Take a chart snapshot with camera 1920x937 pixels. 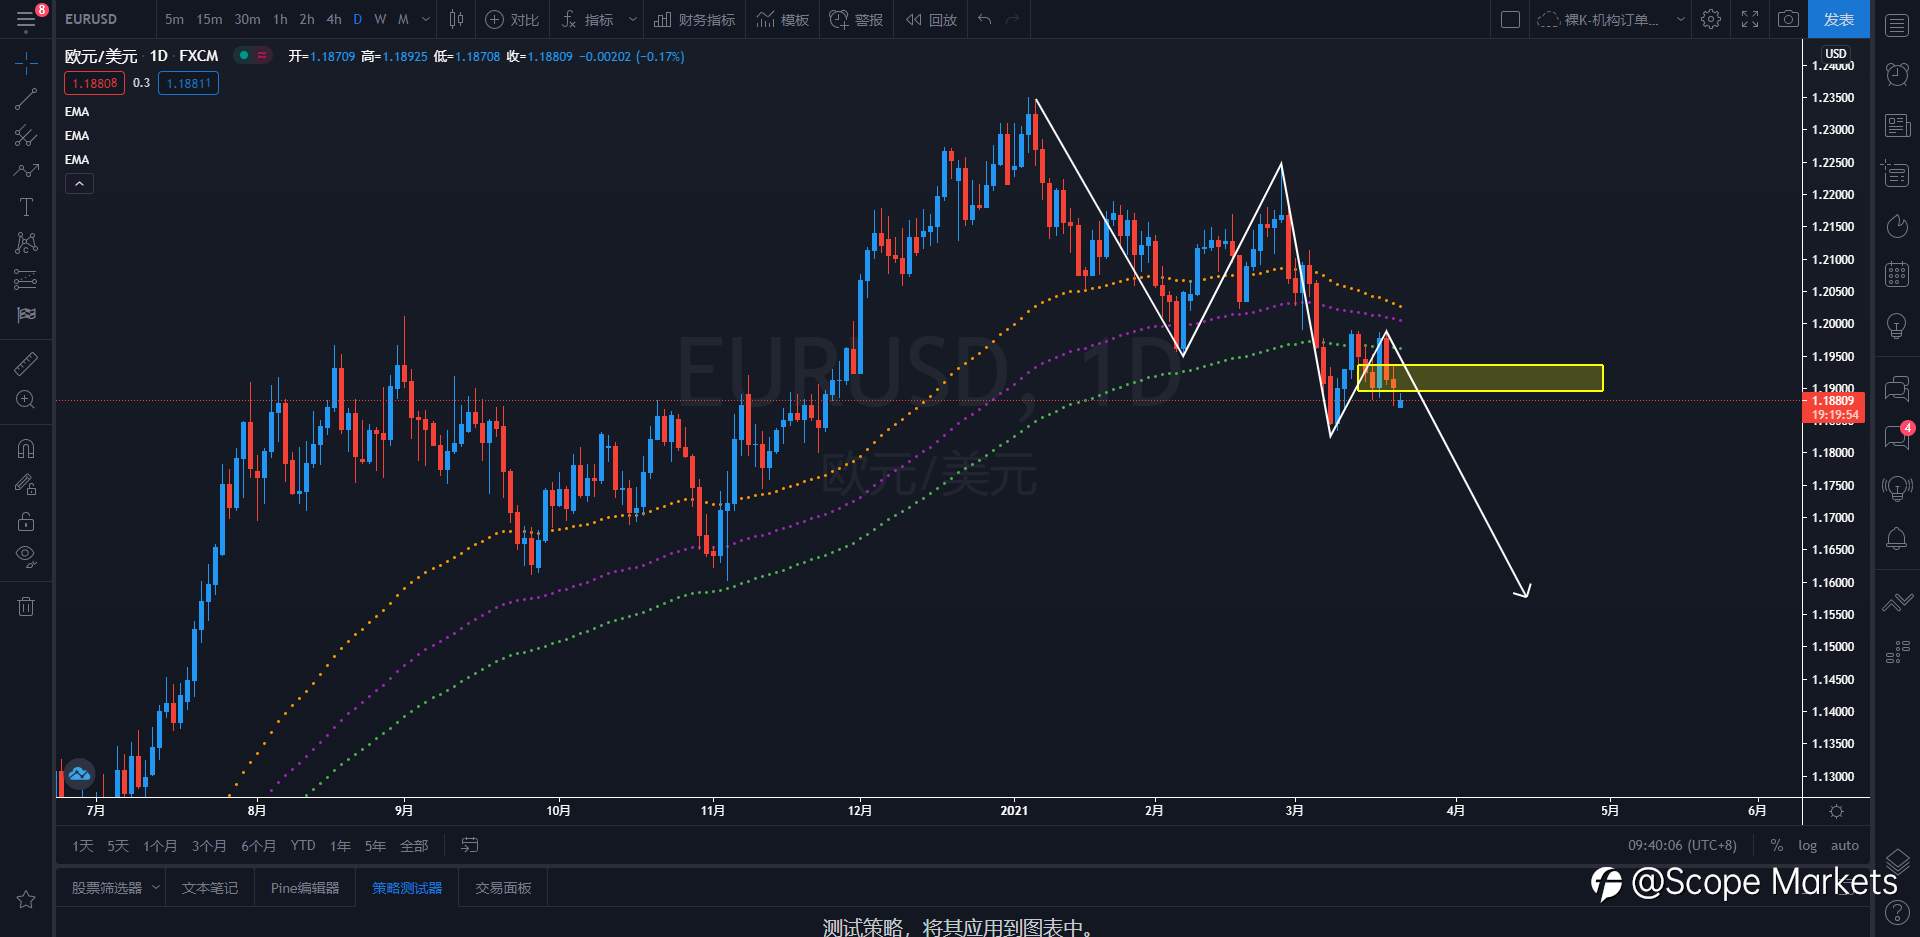click(x=1788, y=19)
